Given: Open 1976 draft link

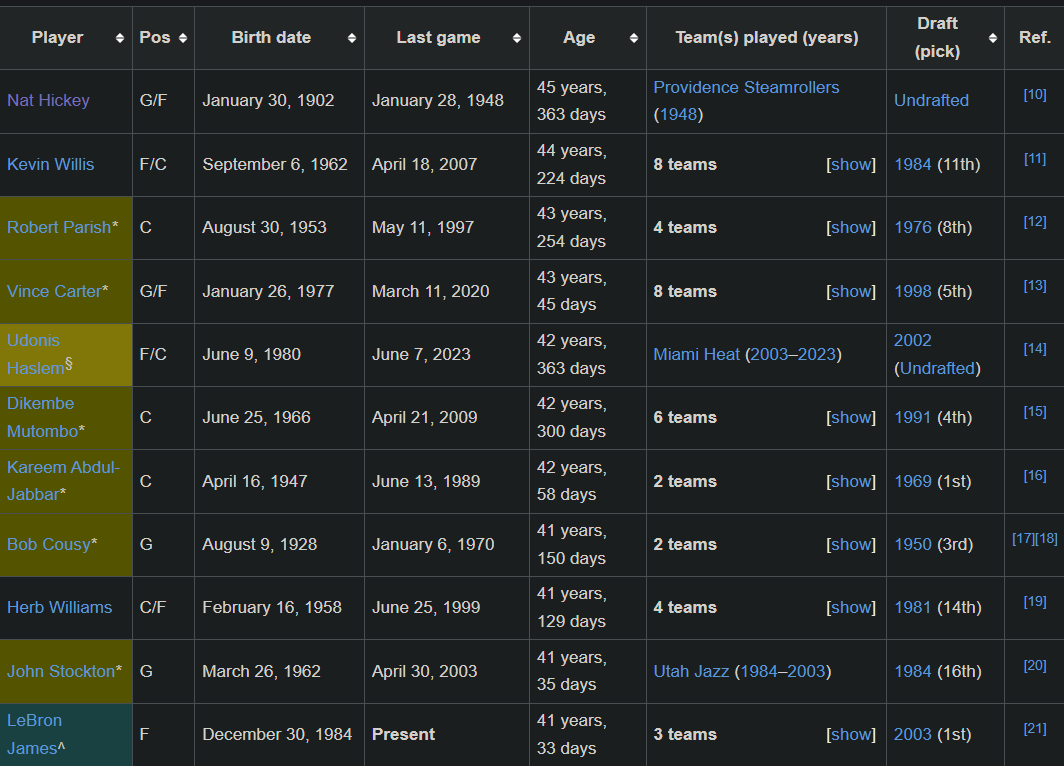Looking at the screenshot, I should 913,227.
